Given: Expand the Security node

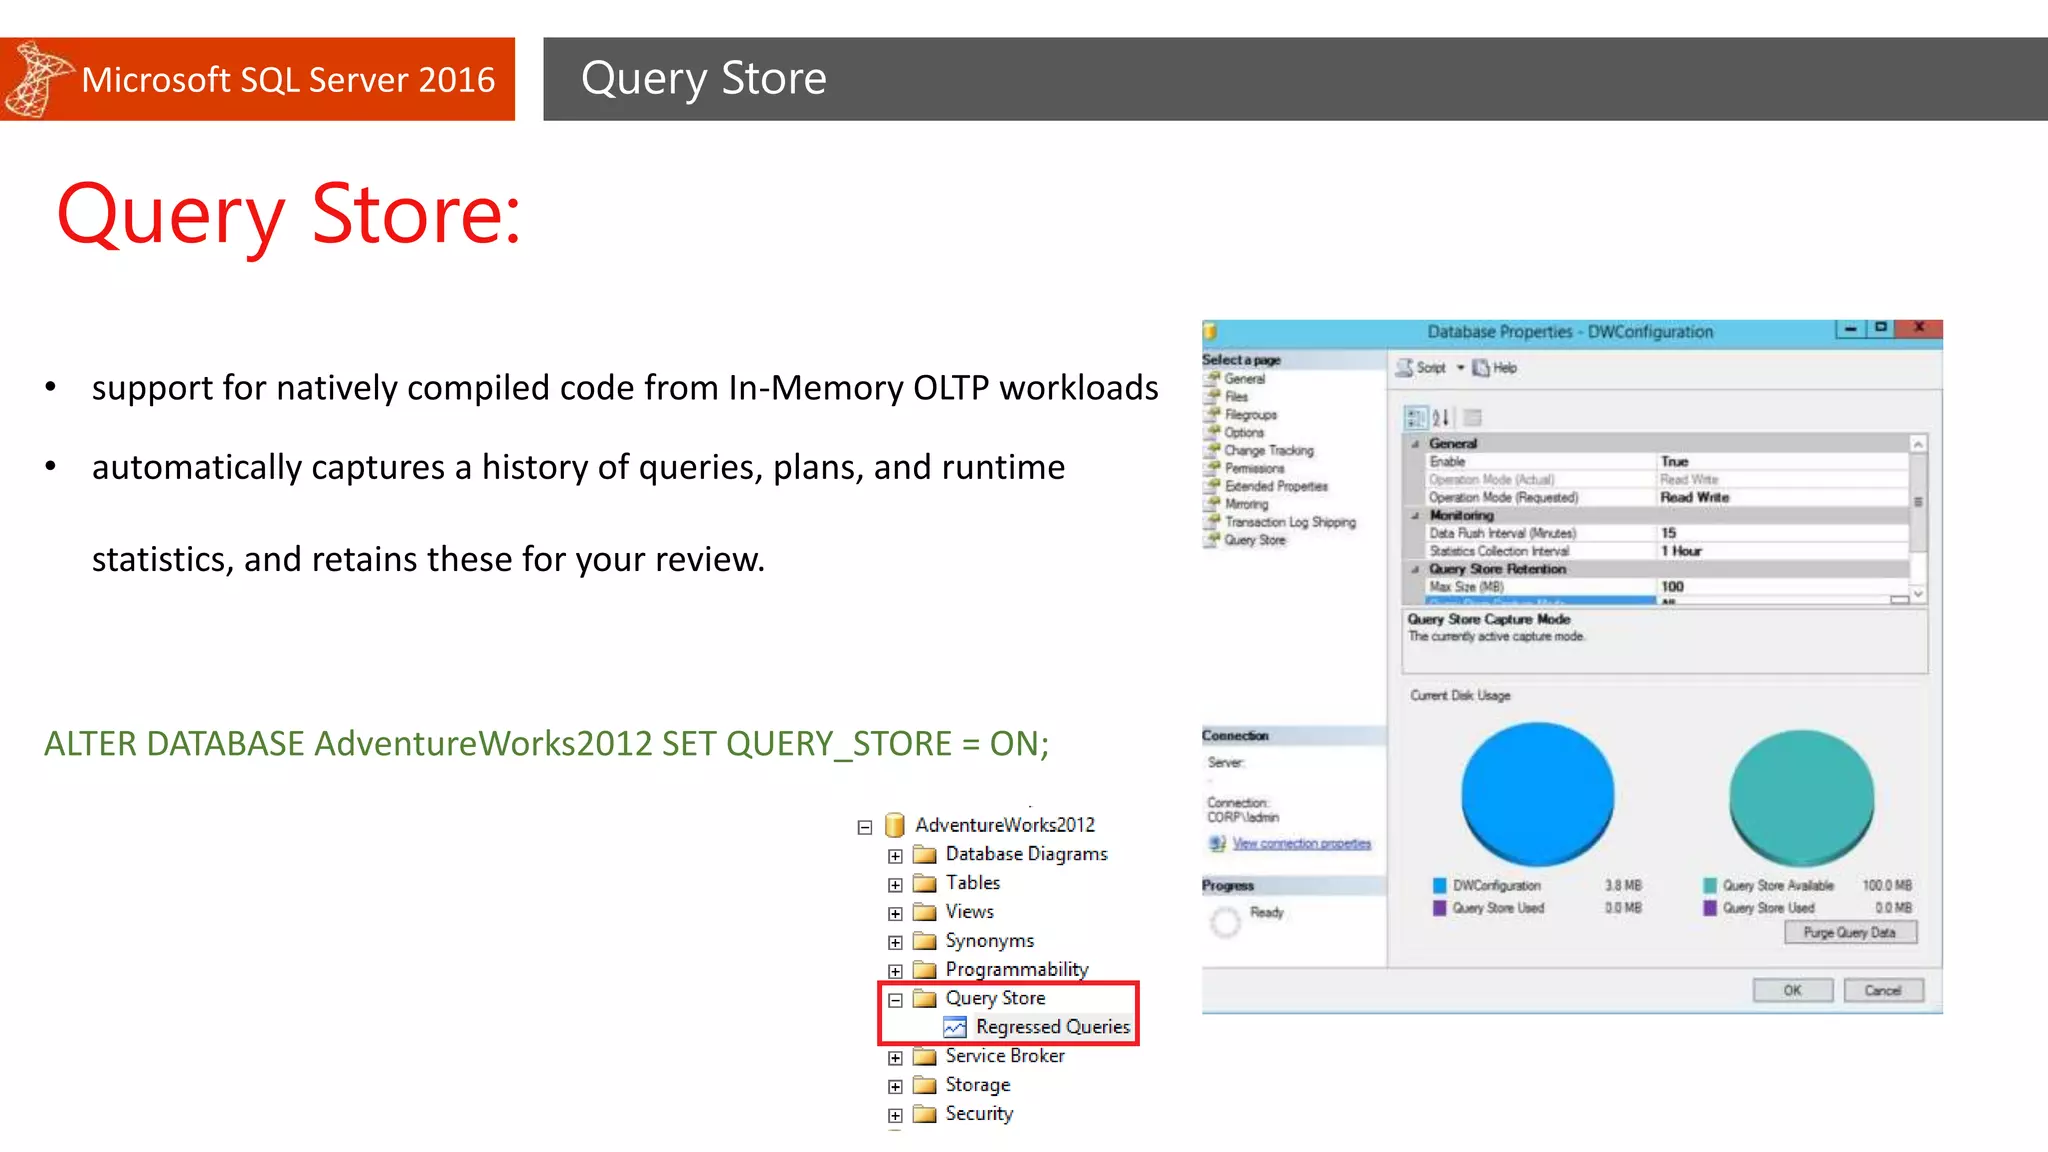Looking at the screenshot, I should [x=895, y=1116].
